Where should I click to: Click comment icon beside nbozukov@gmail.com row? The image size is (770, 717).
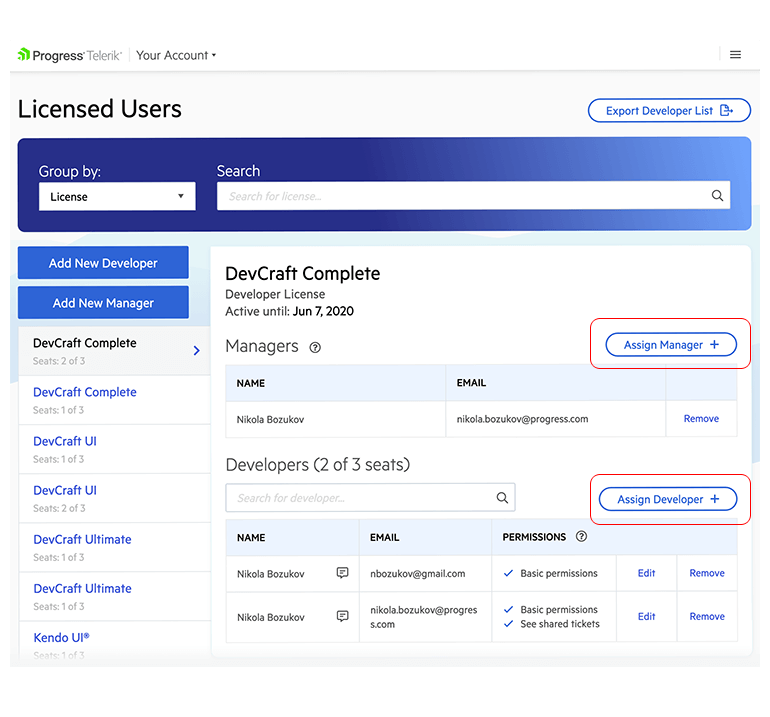click(342, 573)
